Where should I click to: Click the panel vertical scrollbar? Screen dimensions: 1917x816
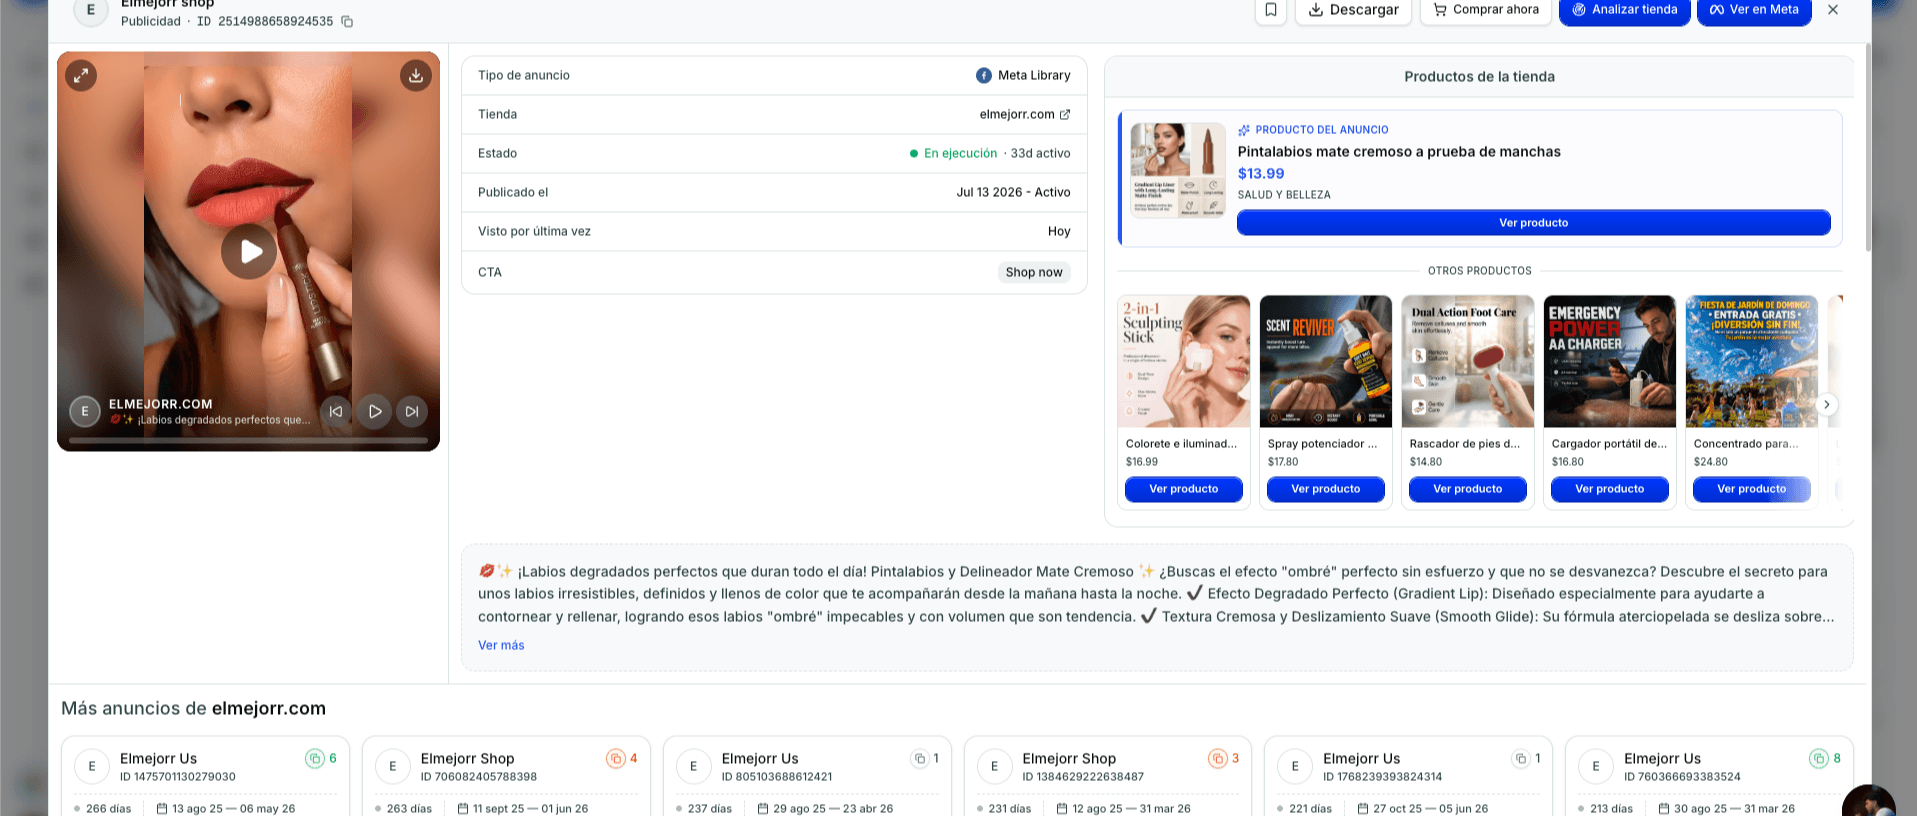[x=1866, y=147]
